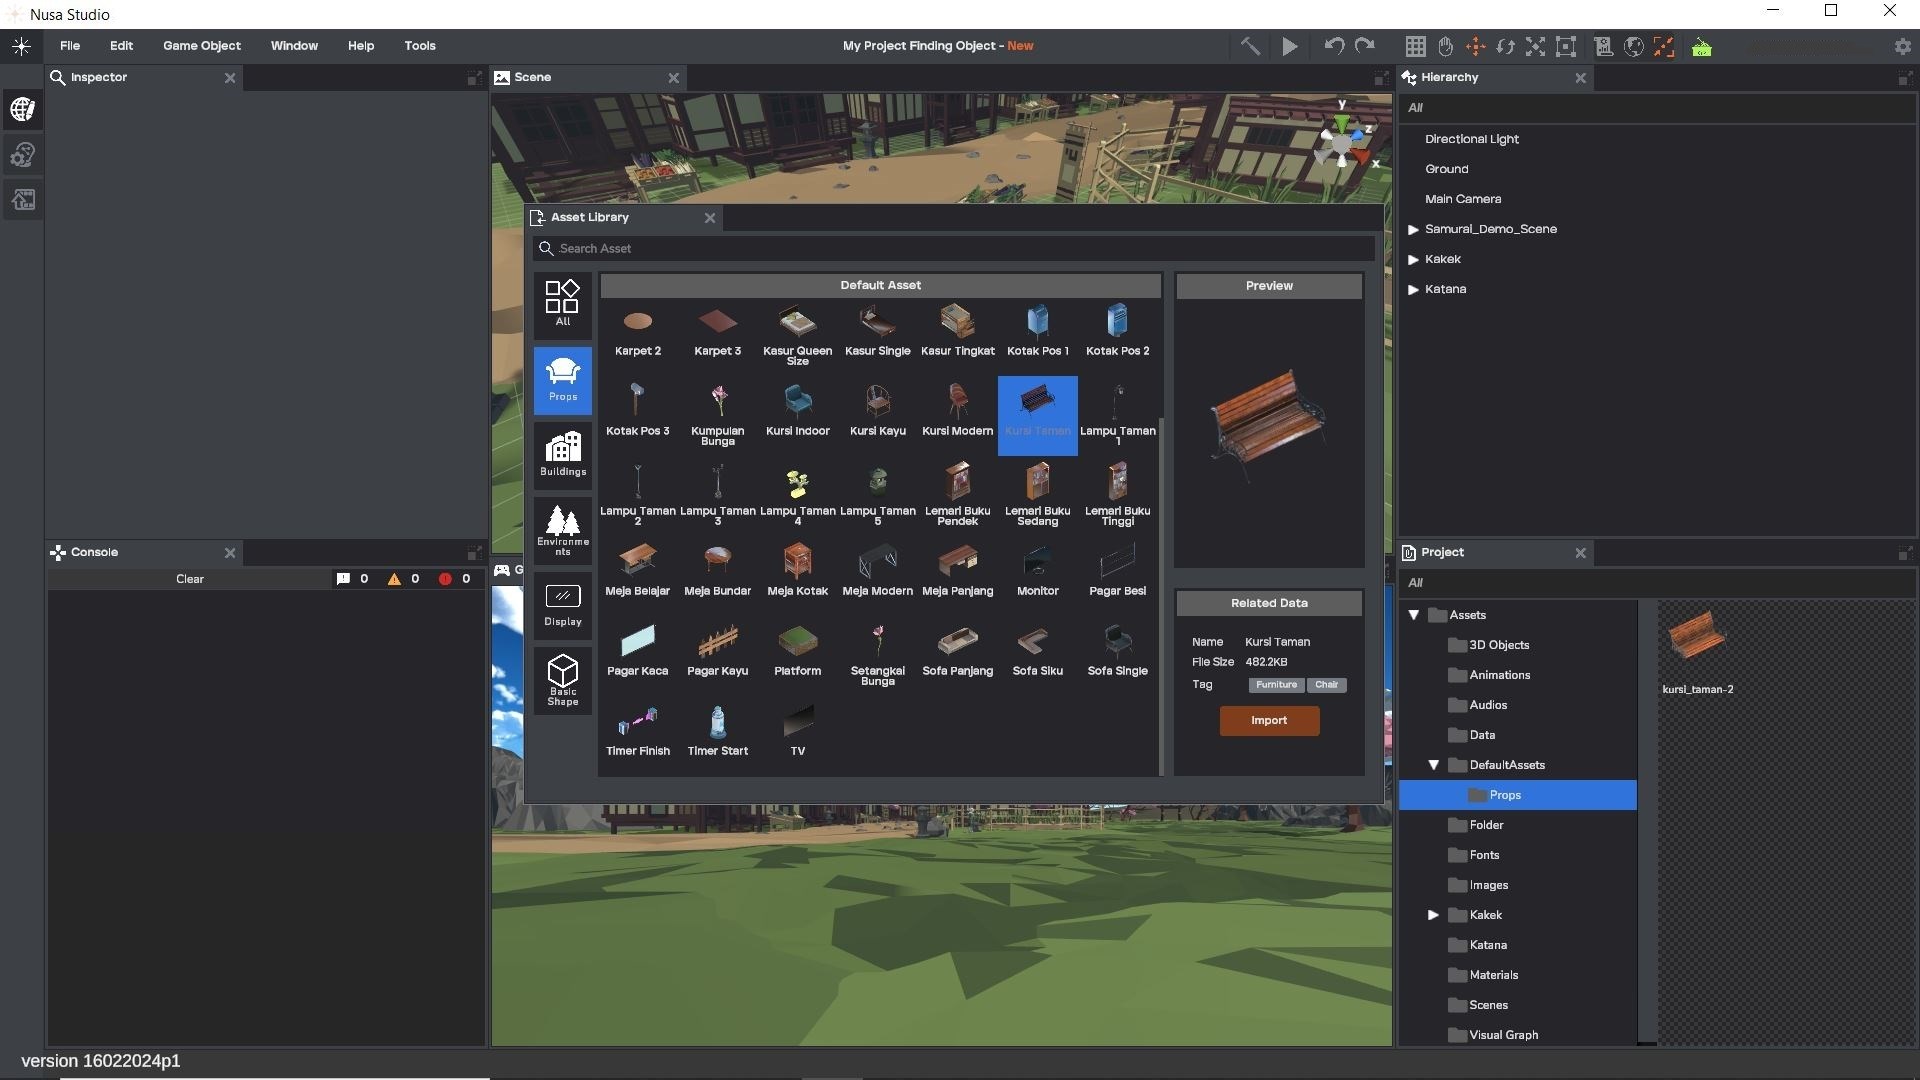
Task: Select the Hand pan tool
Action: 1445,46
